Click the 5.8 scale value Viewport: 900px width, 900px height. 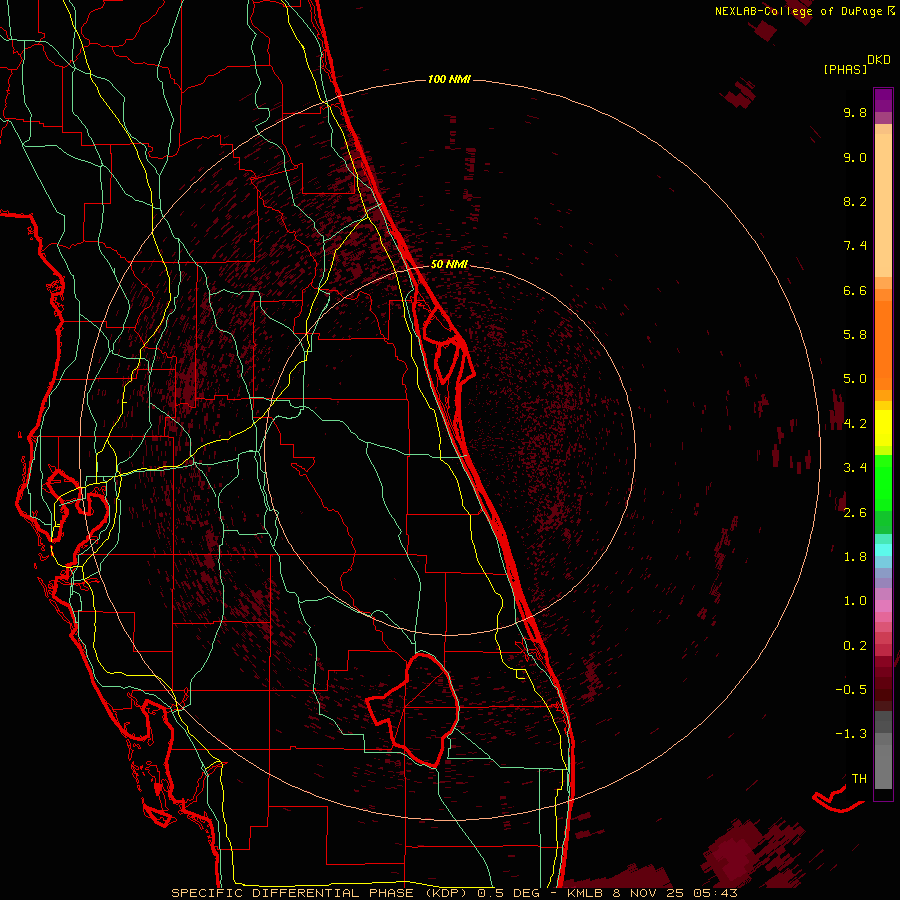[x=855, y=335]
